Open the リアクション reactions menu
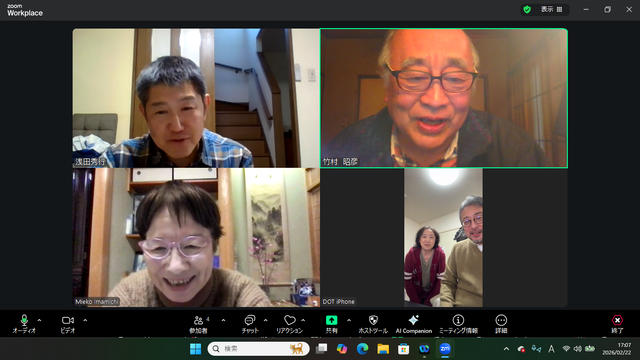Image resolution: width=640 pixels, height=360 pixels. (x=289, y=324)
